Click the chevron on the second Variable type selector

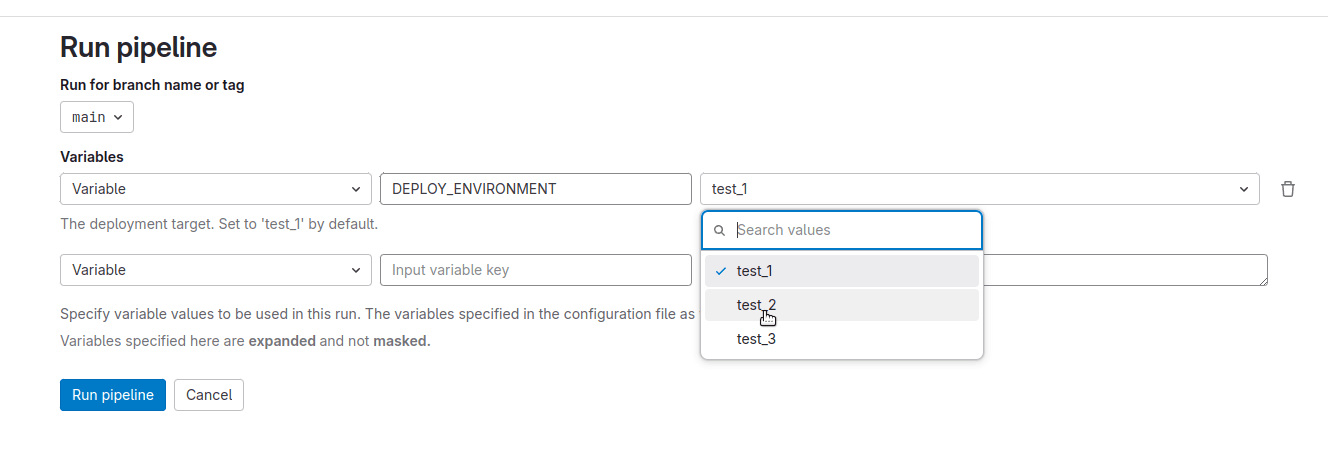pos(357,270)
